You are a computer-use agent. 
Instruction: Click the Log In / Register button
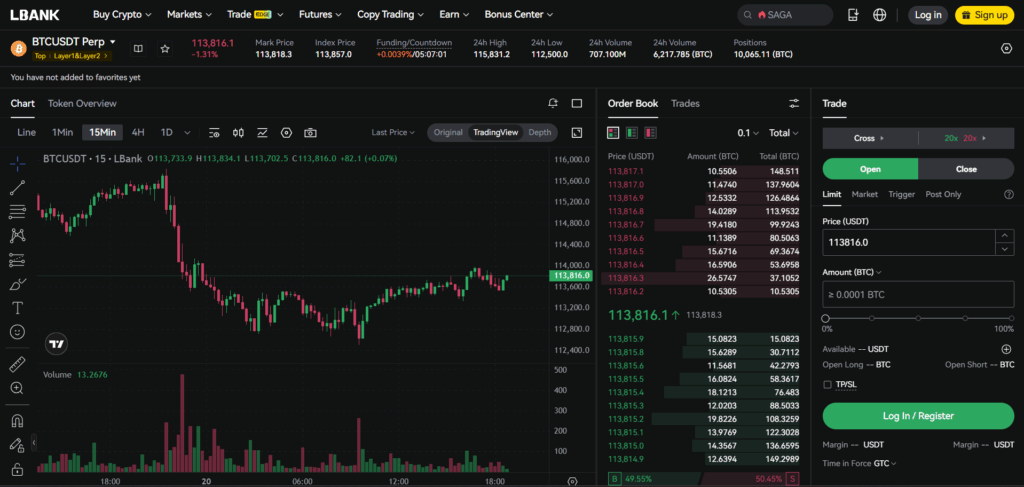pyautogui.click(x=918, y=416)
